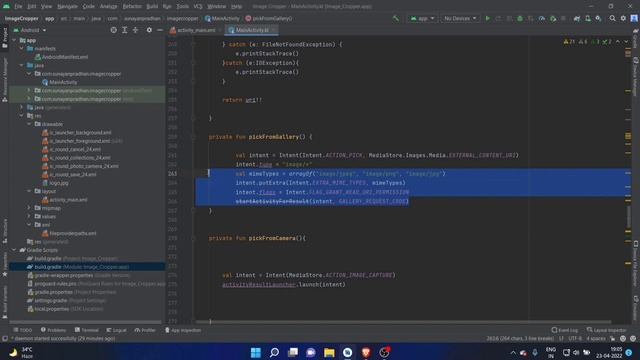Open File Explorer from taskbar
The height and width of the screenshot is (360, 640).
pyautogui.click(x=329, y=352)
